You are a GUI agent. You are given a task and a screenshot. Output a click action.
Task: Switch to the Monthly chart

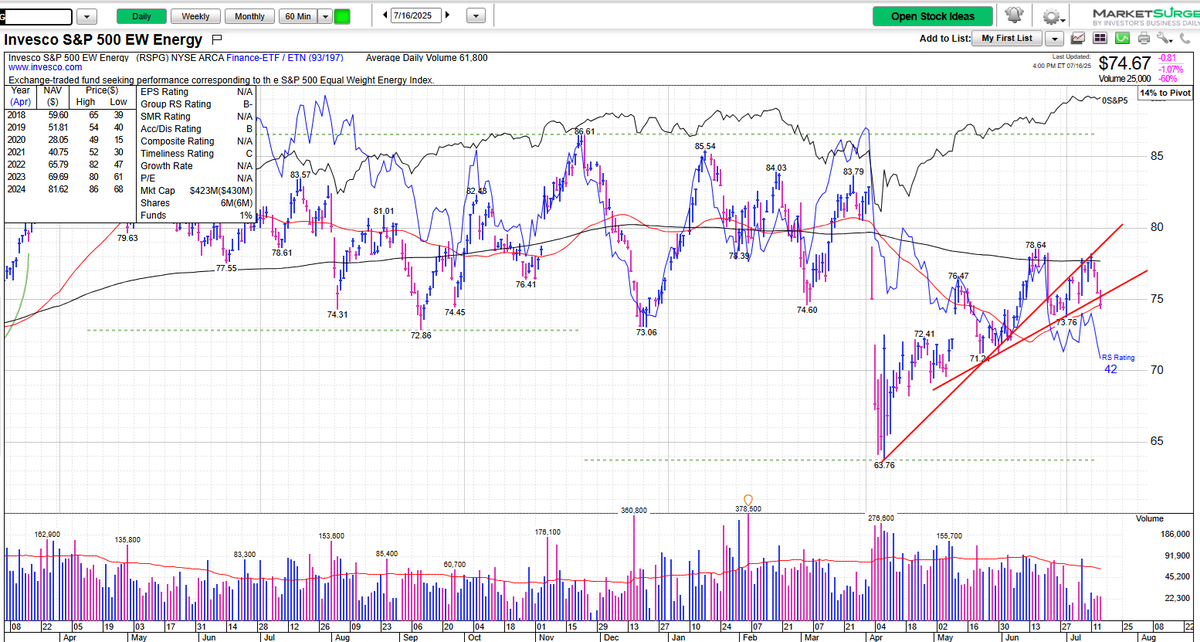pos(249,16)
